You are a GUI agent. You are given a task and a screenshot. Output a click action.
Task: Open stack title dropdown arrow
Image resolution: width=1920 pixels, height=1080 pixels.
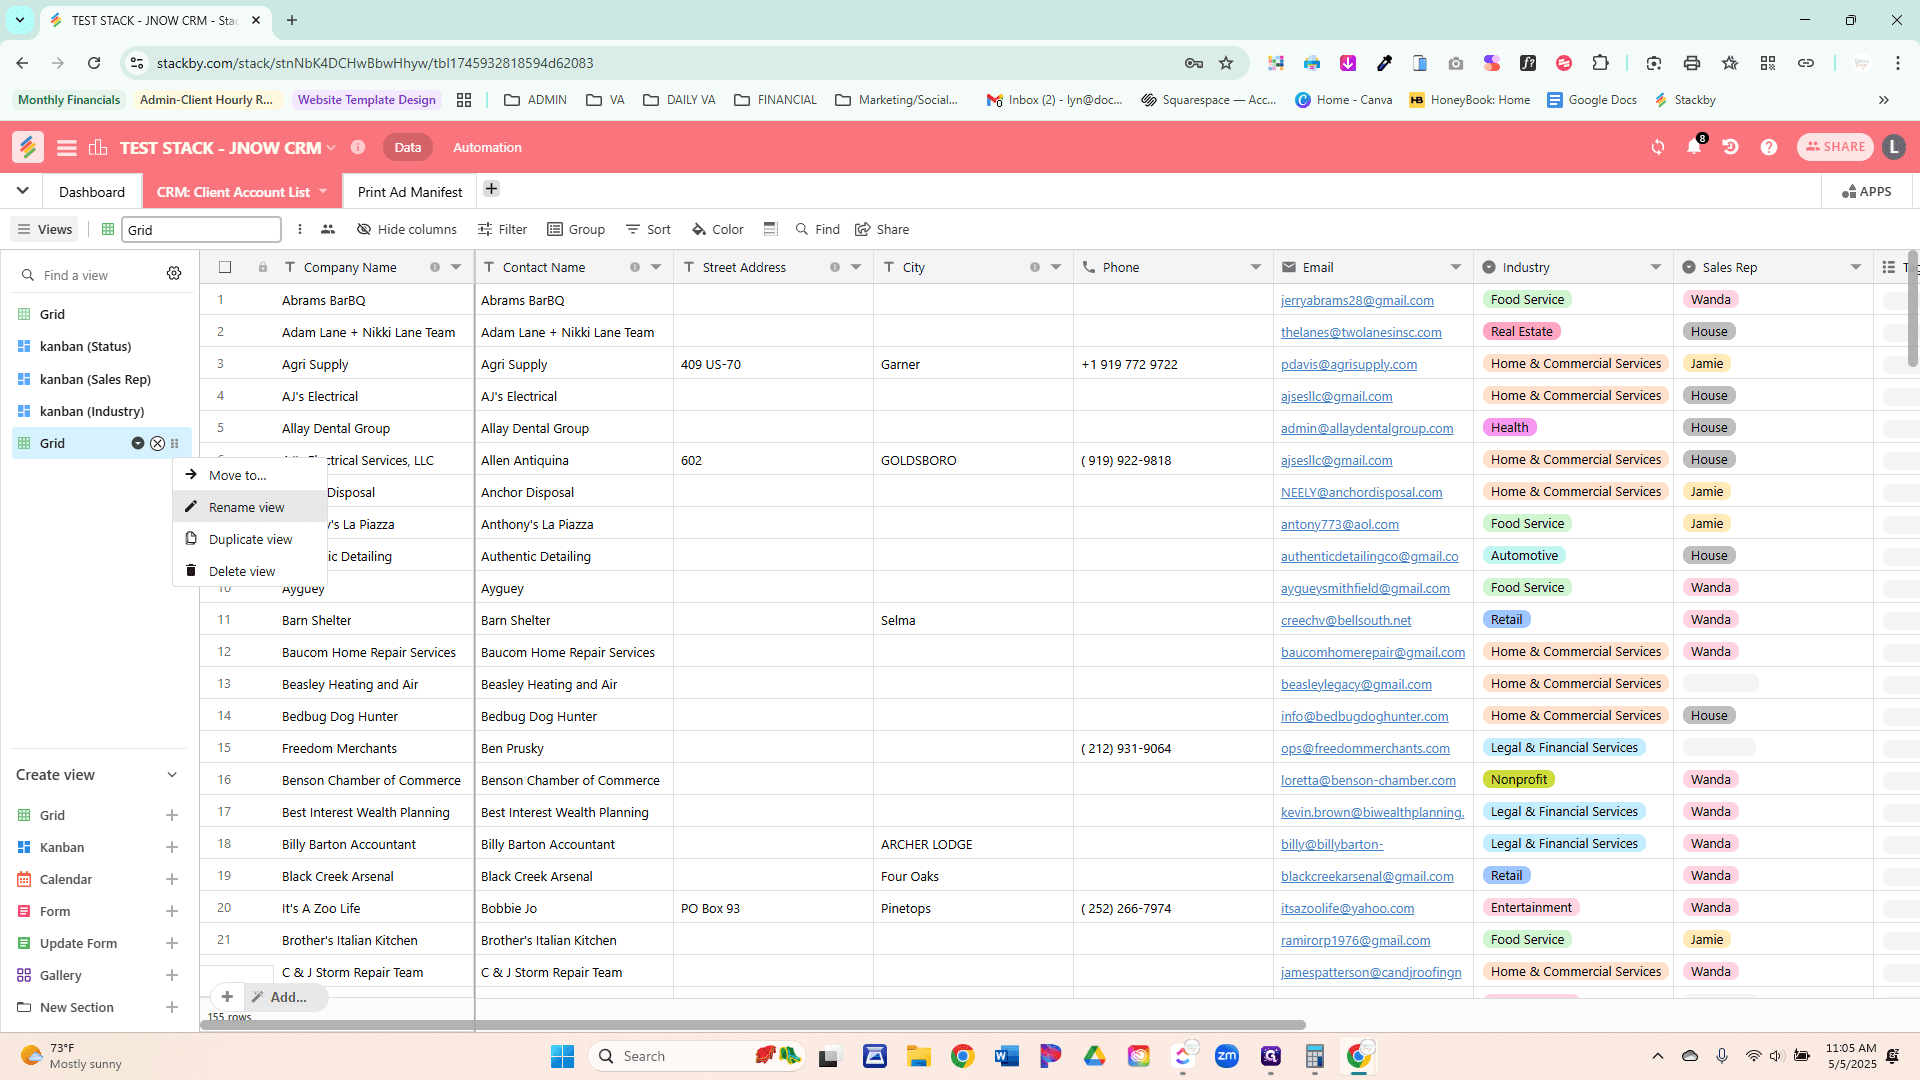331,148
